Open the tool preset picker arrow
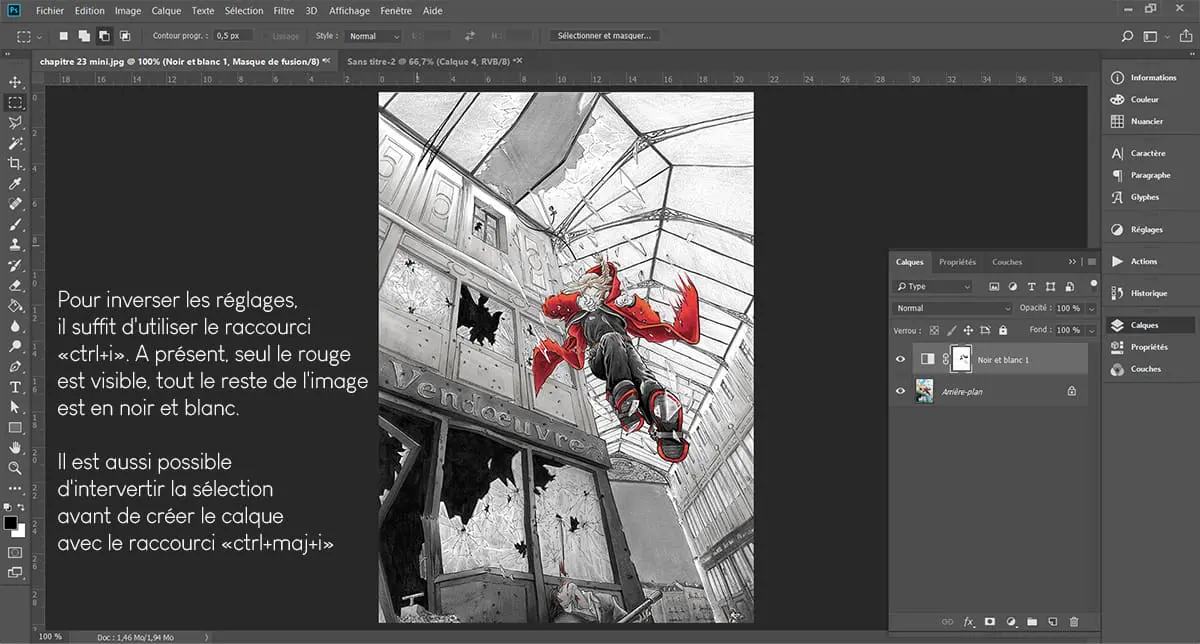This screenshot has height=644, width=1200. [39, 36]
